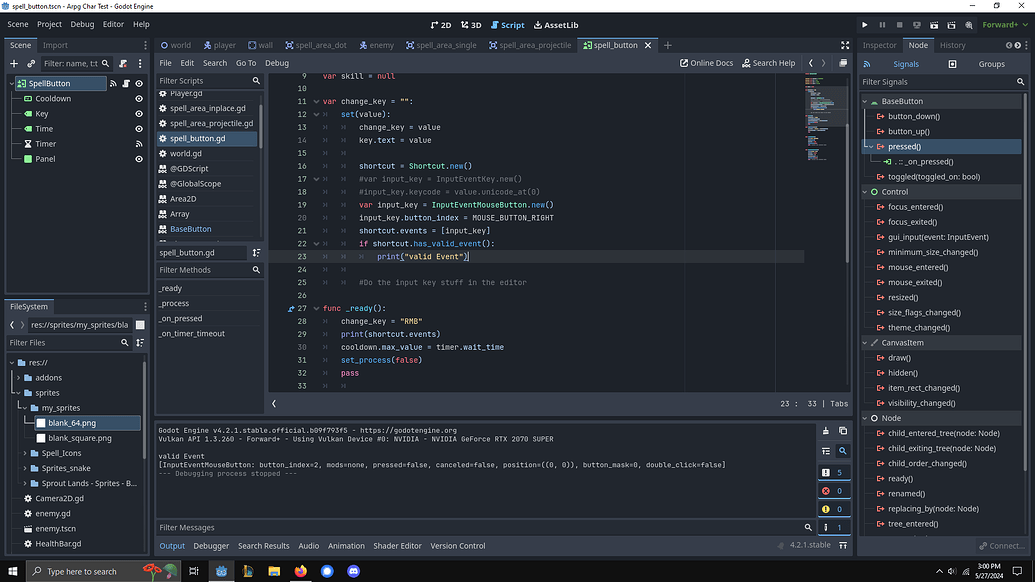The image size is (1035, 582).
Task: Add a new node with the plus icon
Action: (x=12, y=63)
